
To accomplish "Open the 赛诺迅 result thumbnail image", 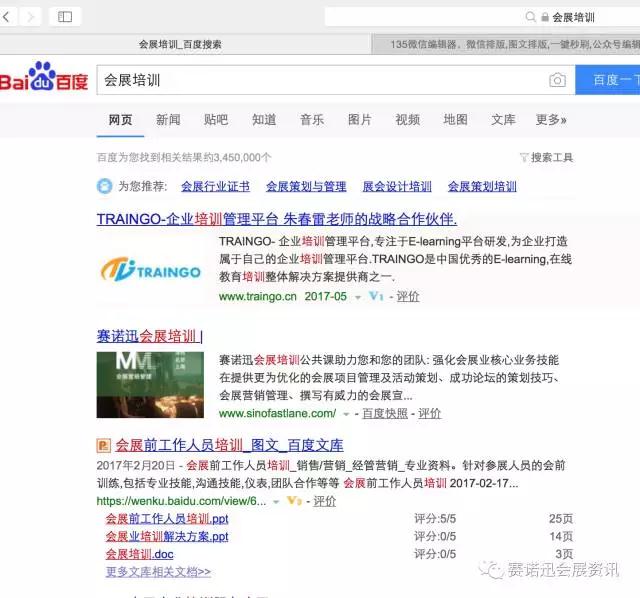I will [150, 385].
